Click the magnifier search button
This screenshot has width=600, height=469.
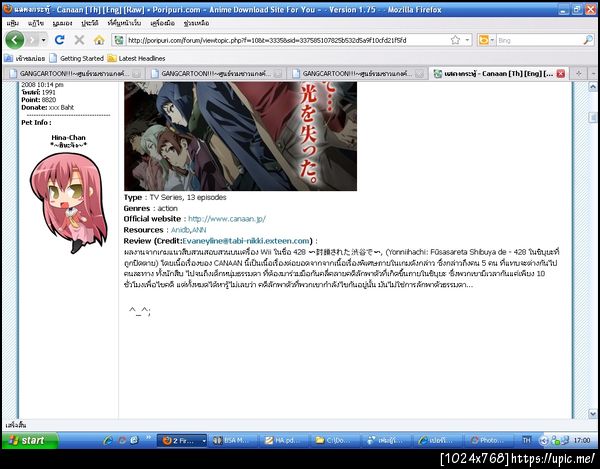pyautogui.click(x=588, y=40)
